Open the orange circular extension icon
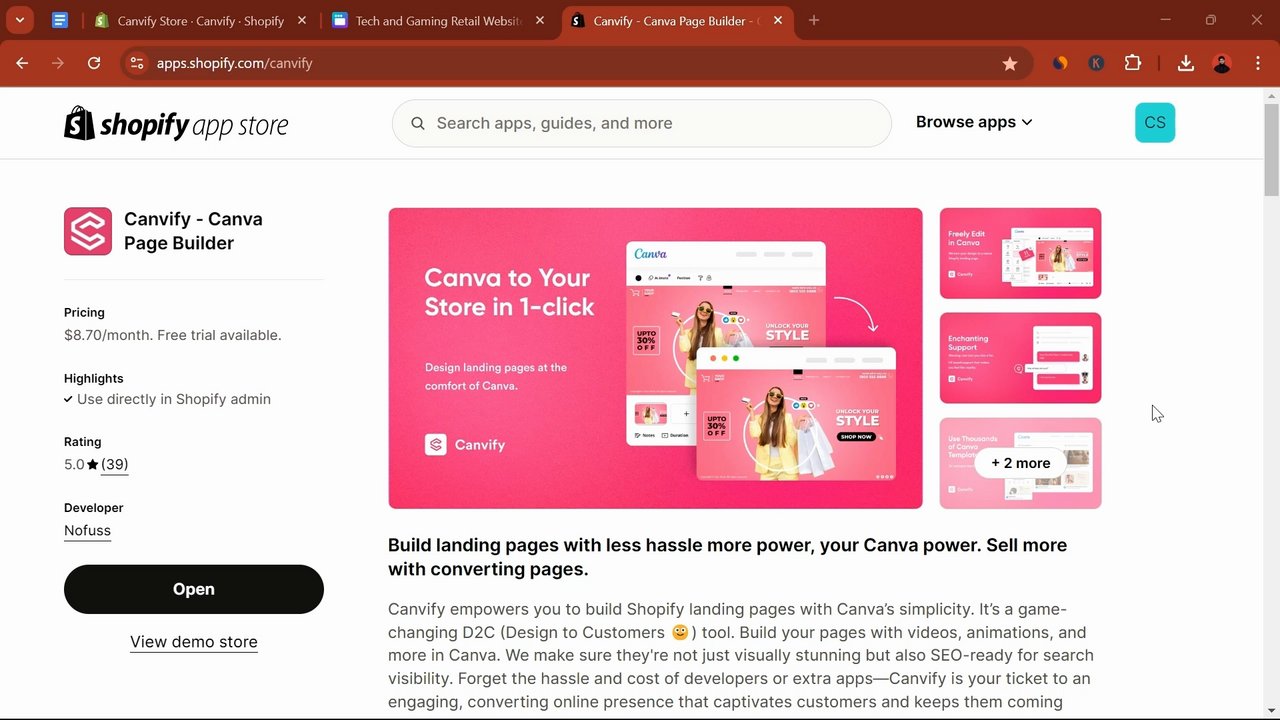This screenshot has width=1280, height=720. point(1060,63)
